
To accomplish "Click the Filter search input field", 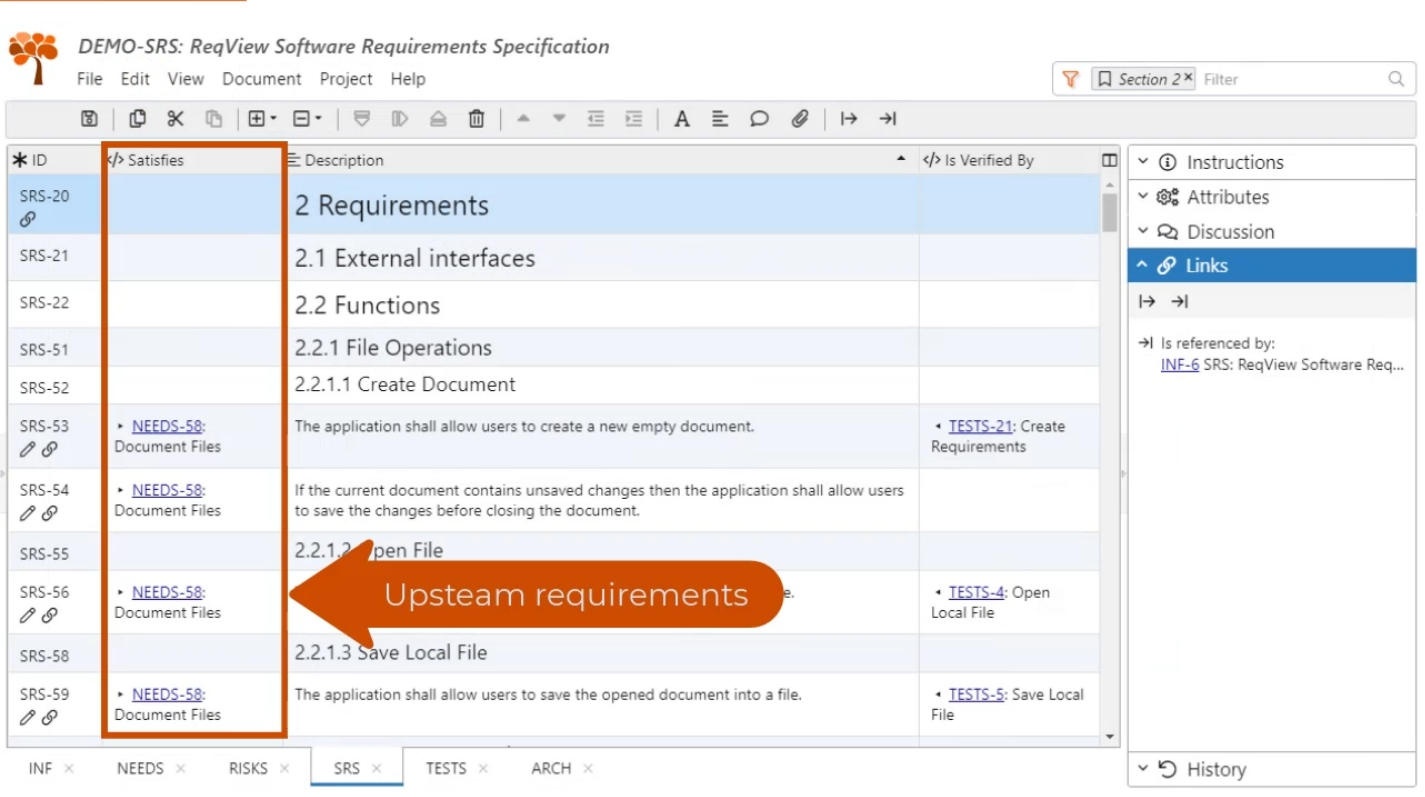I will (1291, 79).
